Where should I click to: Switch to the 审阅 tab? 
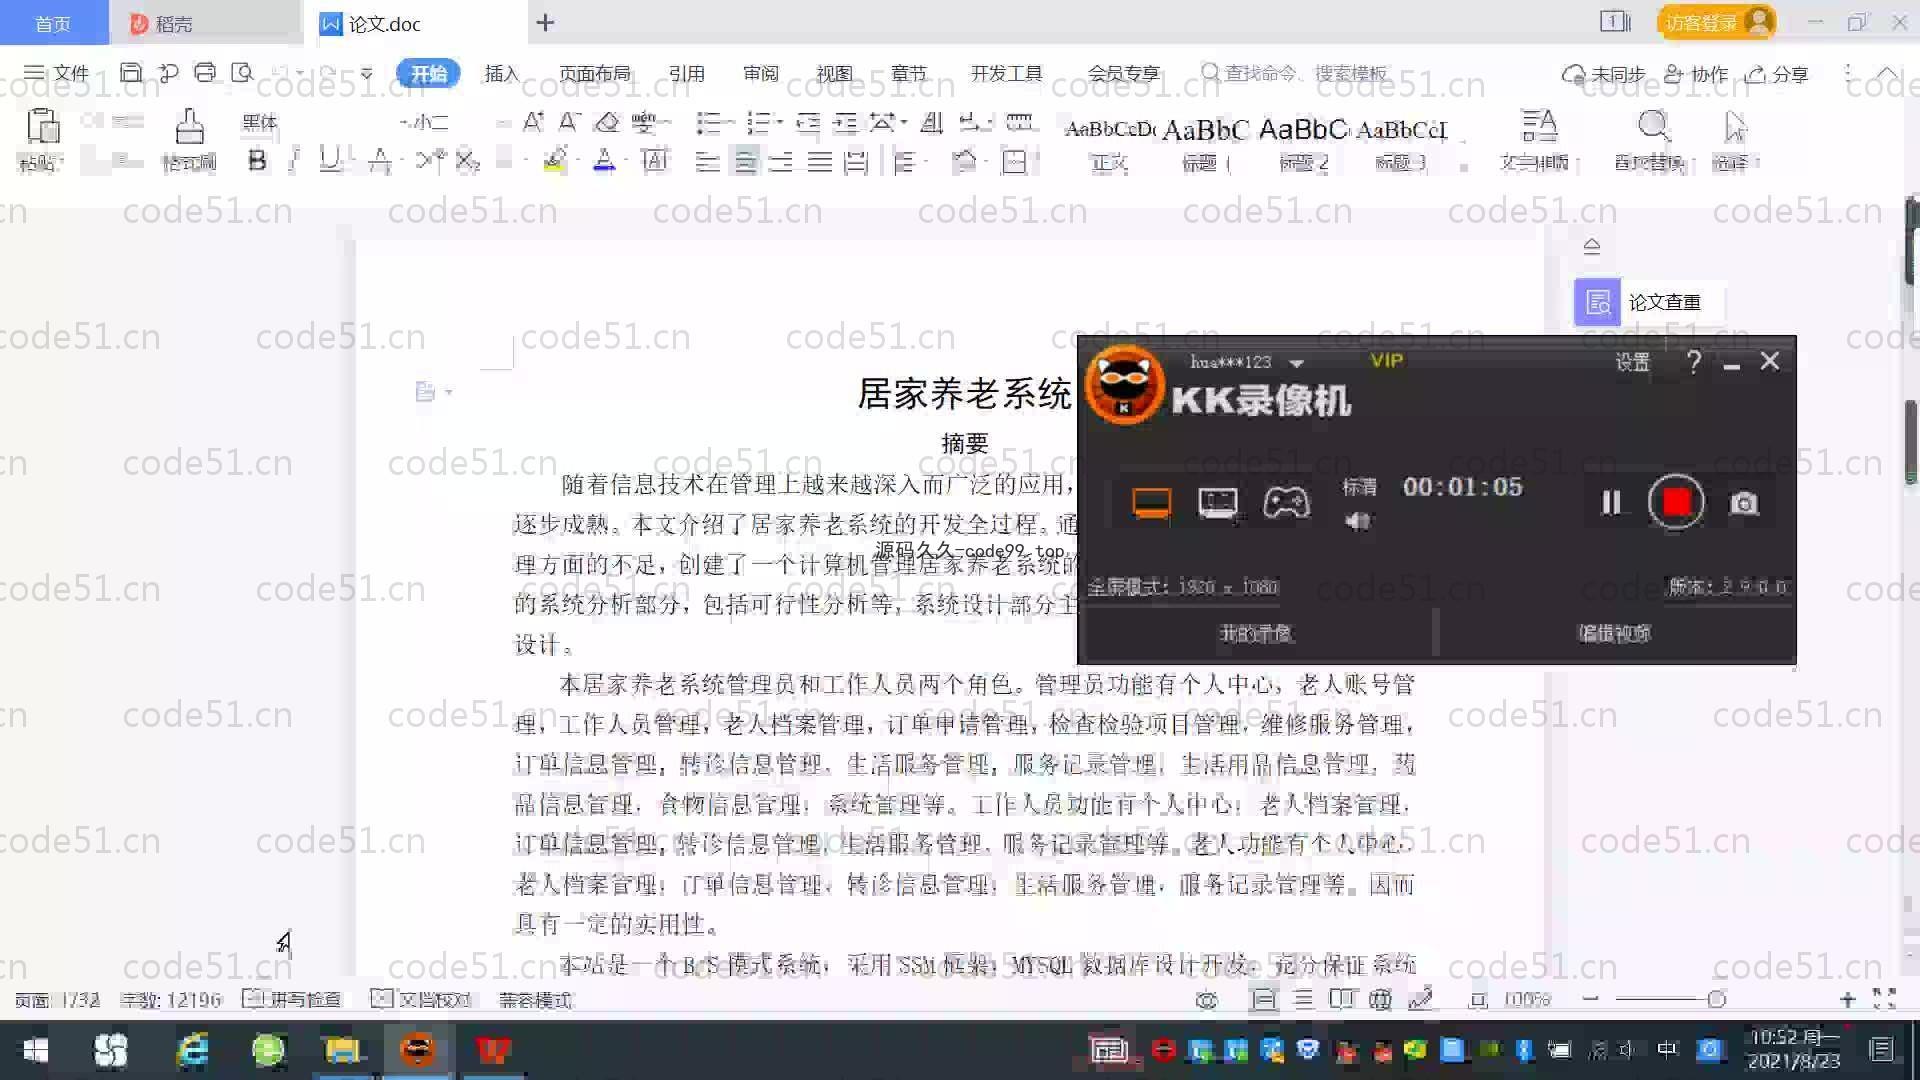(760, 74)
